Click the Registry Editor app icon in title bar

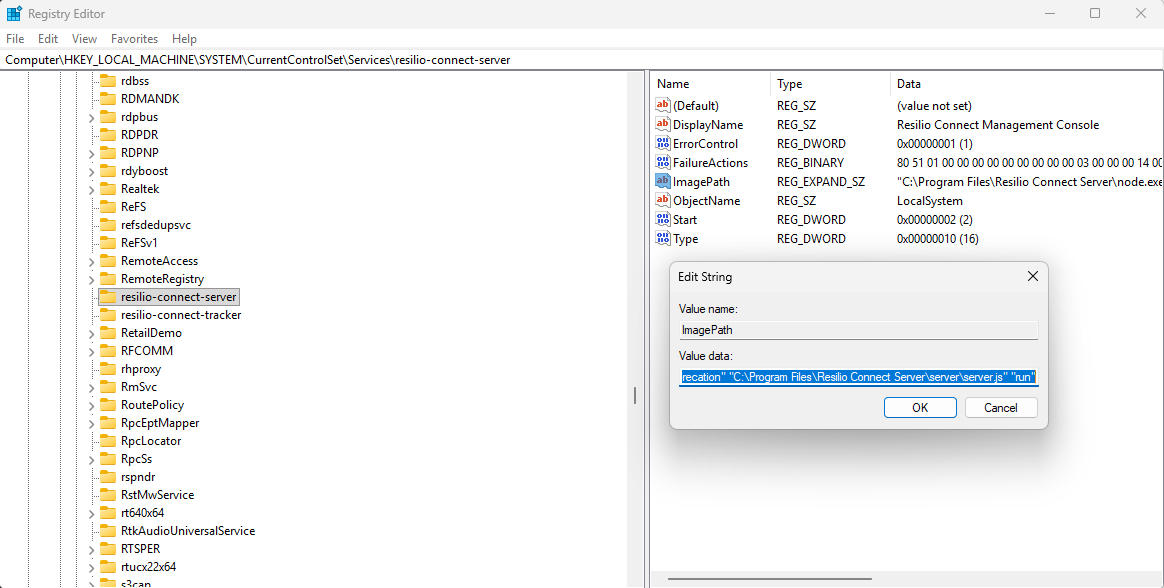[x=14, y=14]
